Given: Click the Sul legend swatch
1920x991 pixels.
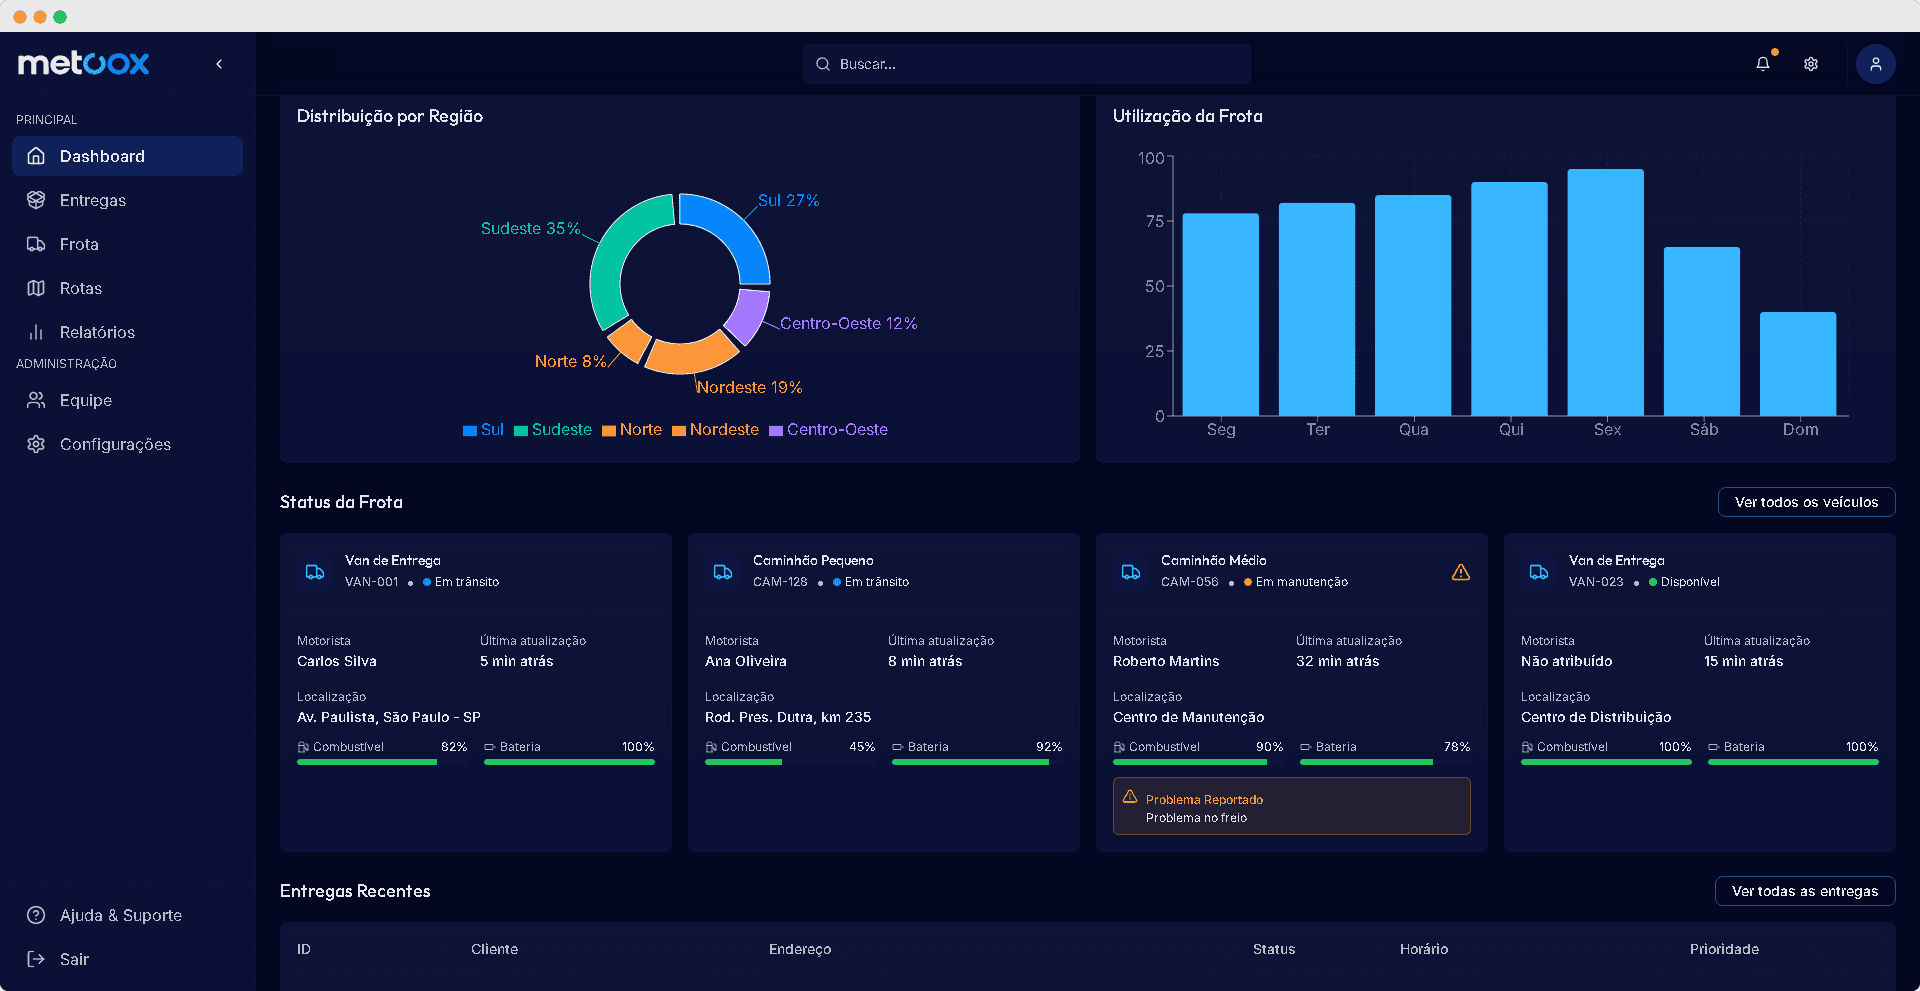Looking at the screenshot, I should pos(470,431).
